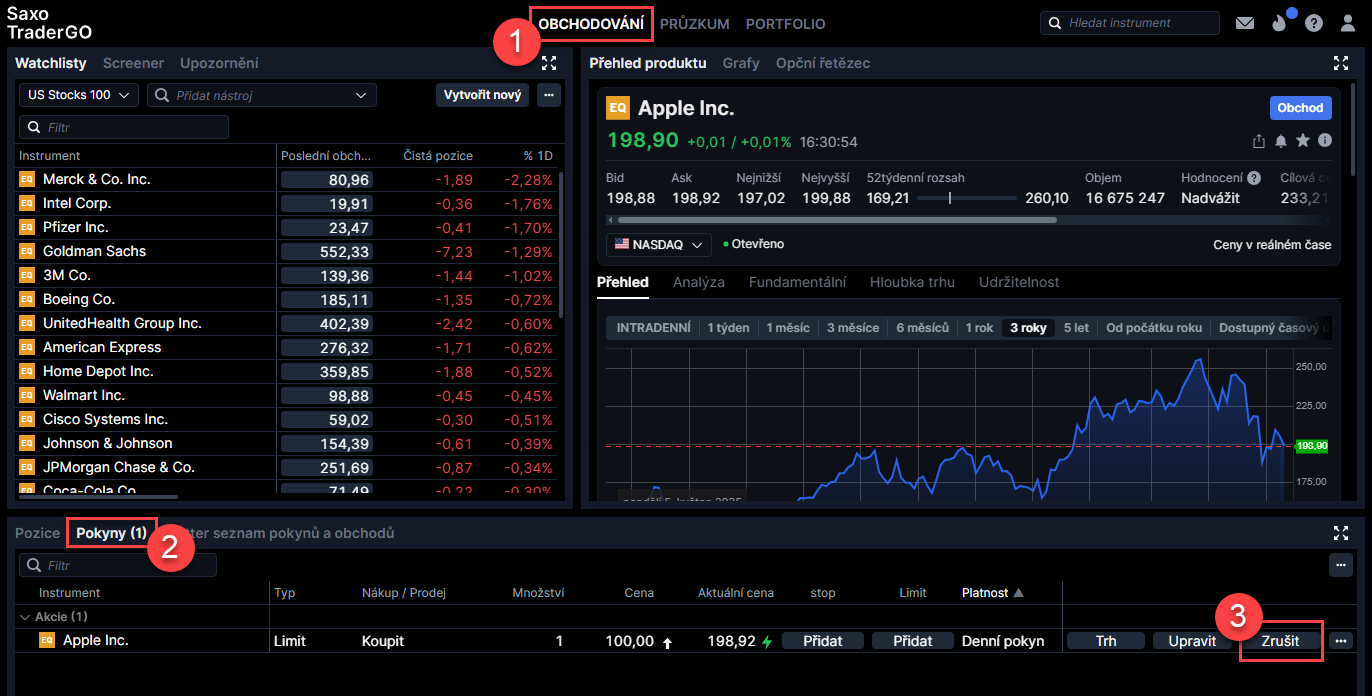Viewport: 1372px width, 696px height.
Task: Open the help question mark icon
Action: pyautogui.click(x=1314, y=23)
